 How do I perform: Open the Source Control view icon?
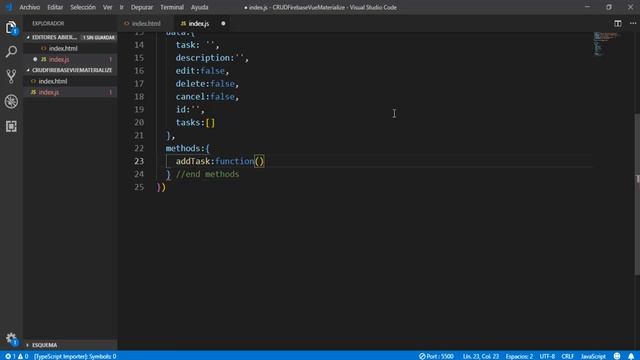click(x=11, y=76)
